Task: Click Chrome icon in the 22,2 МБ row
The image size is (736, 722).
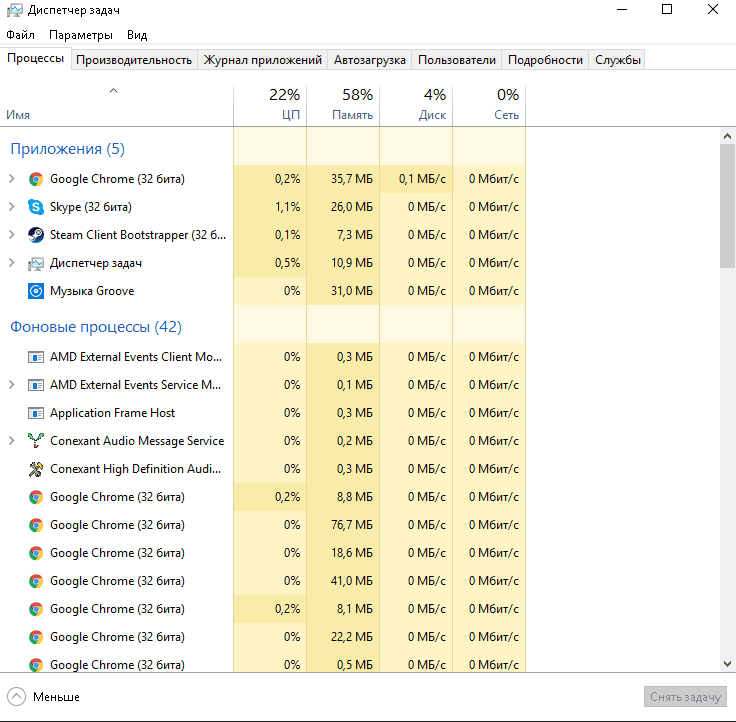Action: (36, 637)
